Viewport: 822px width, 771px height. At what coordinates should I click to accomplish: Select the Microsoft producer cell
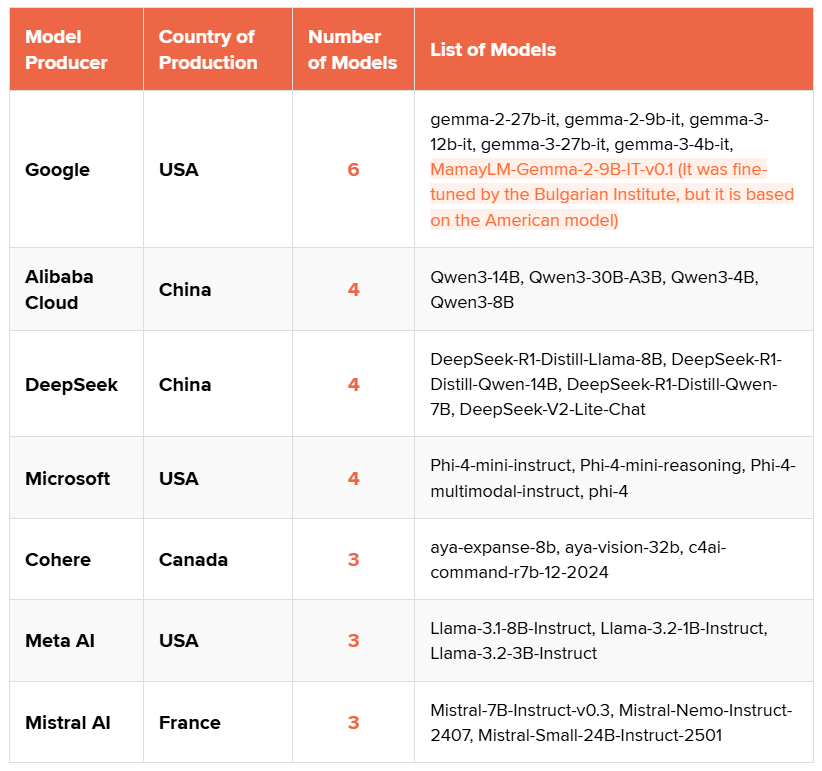coord(67,478)
